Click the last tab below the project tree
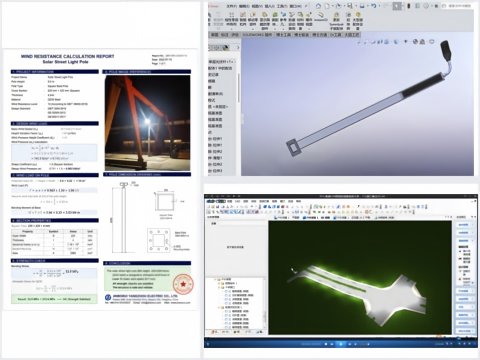The image size is (480, 360). pyautogui.click(x=260, y=332)
